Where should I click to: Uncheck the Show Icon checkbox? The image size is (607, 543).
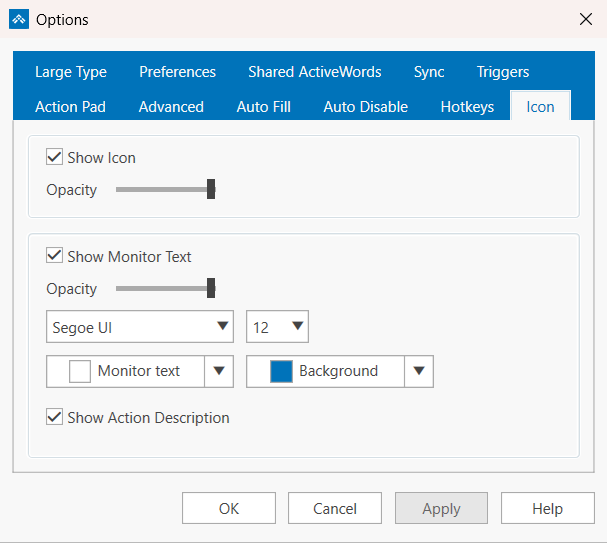coord(54,157)
